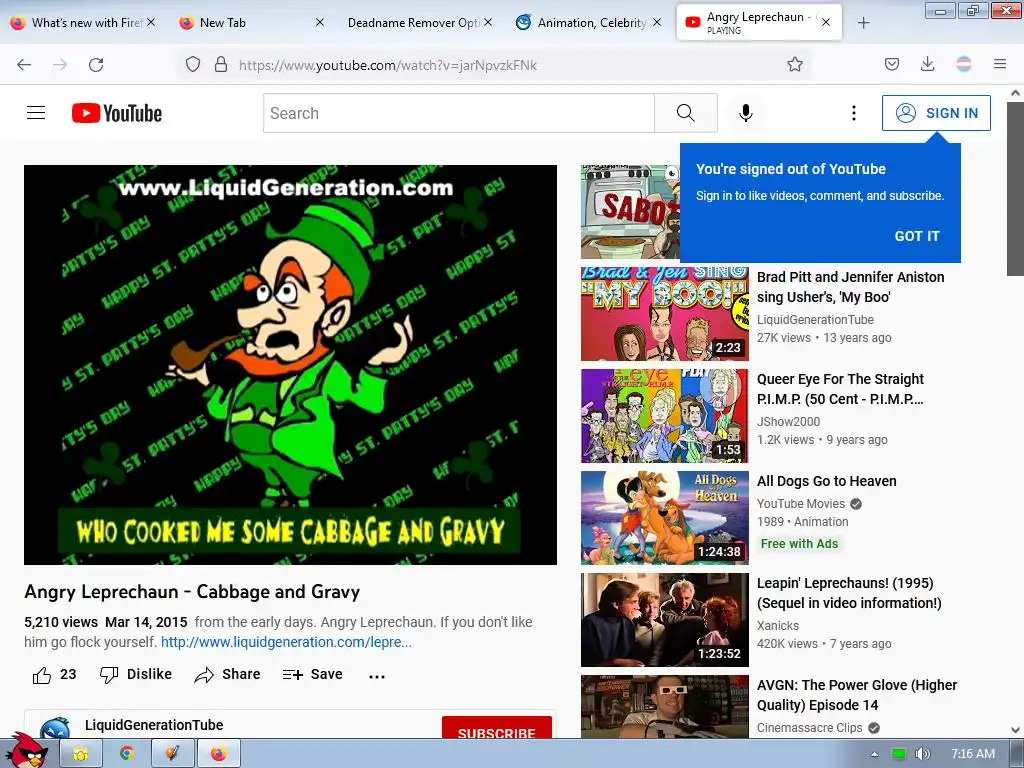Image resolution: width=1024 pixels, height=768 pixels.
Task: Subscribe to LiquidGenerationTube channel
Action: click(496, 729)
